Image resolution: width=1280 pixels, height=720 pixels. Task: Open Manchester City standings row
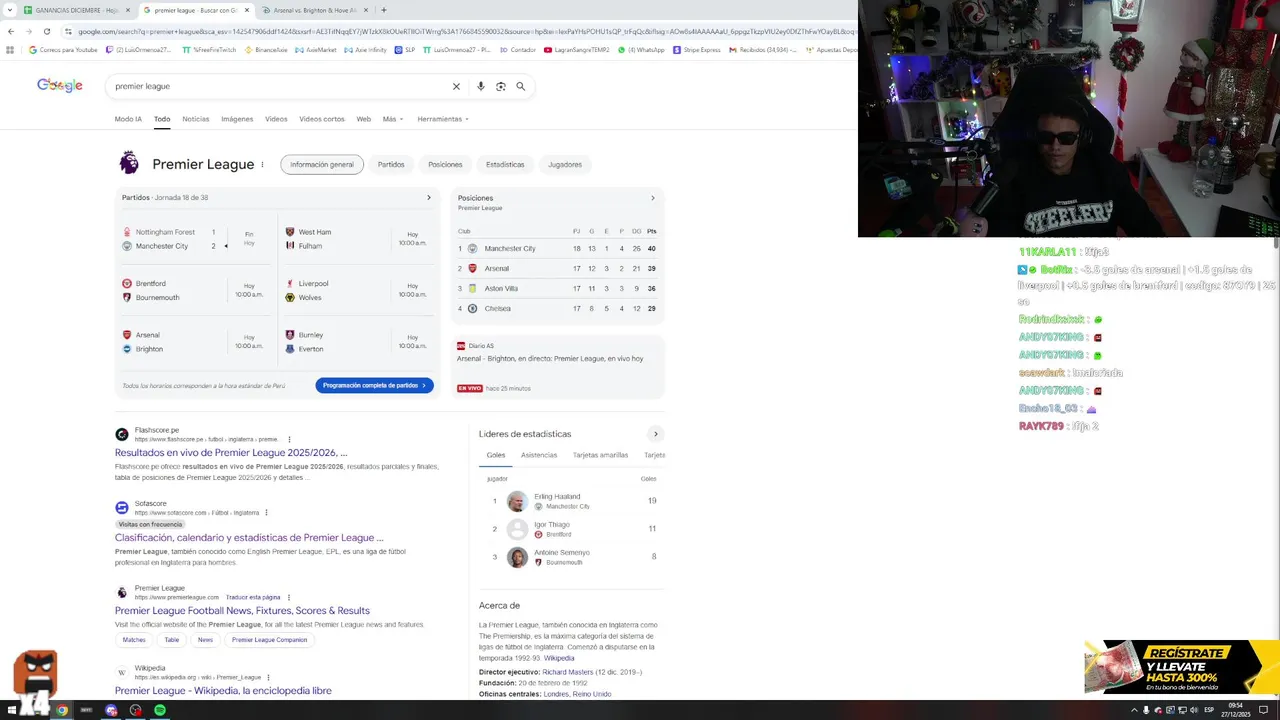click(x=557, y=248)
